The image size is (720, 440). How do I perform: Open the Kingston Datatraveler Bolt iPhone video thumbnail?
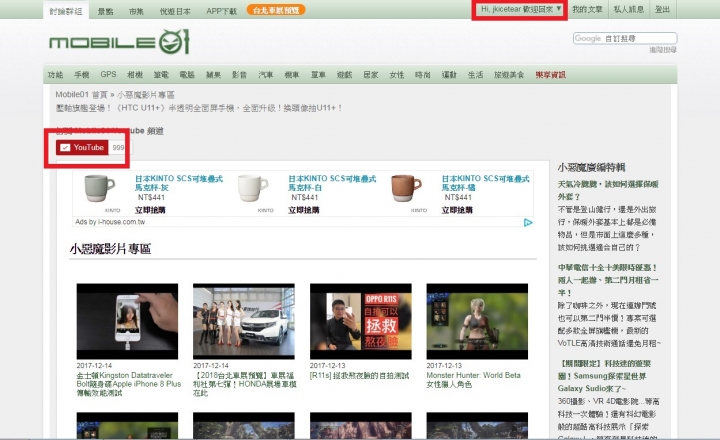[x=127, y=321]
